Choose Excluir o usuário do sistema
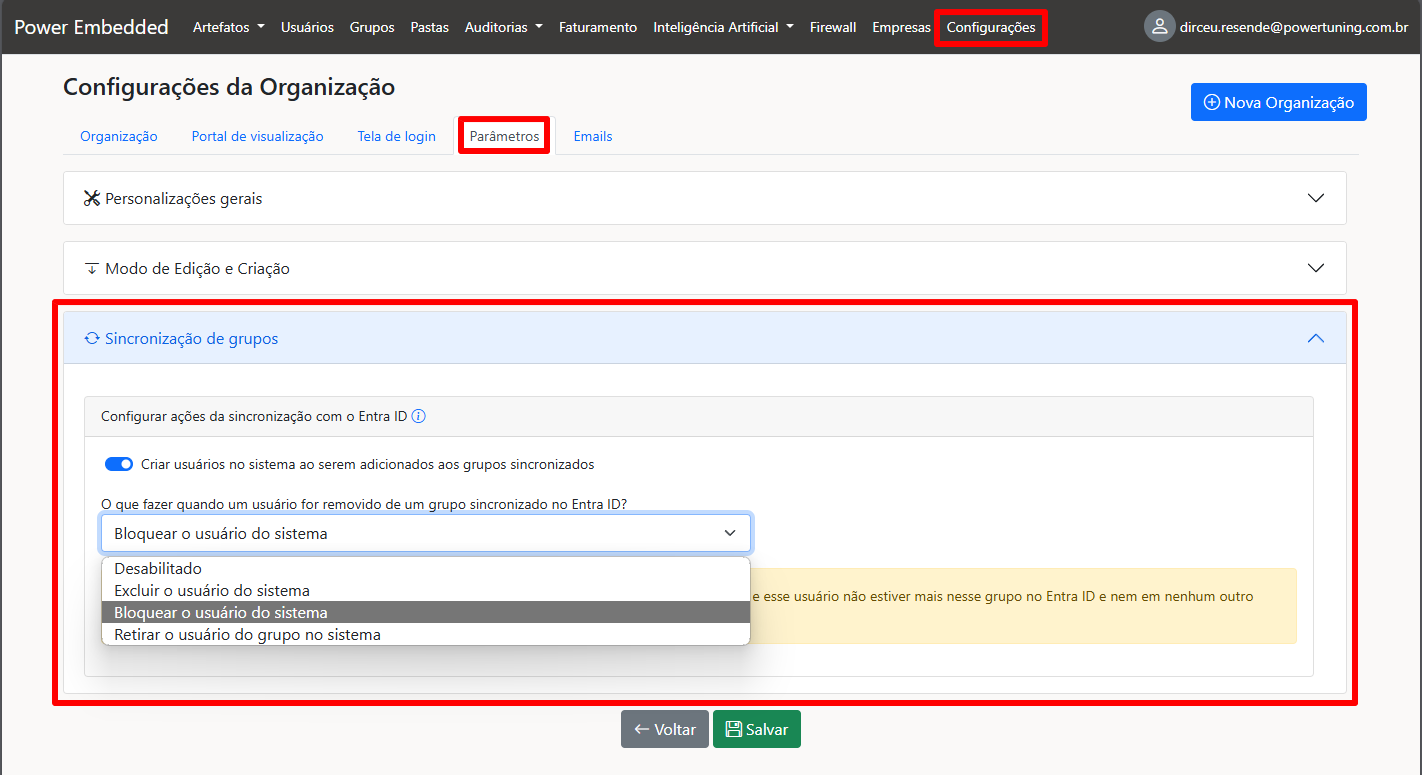The image size is (1422, 775). coord(212,590)
